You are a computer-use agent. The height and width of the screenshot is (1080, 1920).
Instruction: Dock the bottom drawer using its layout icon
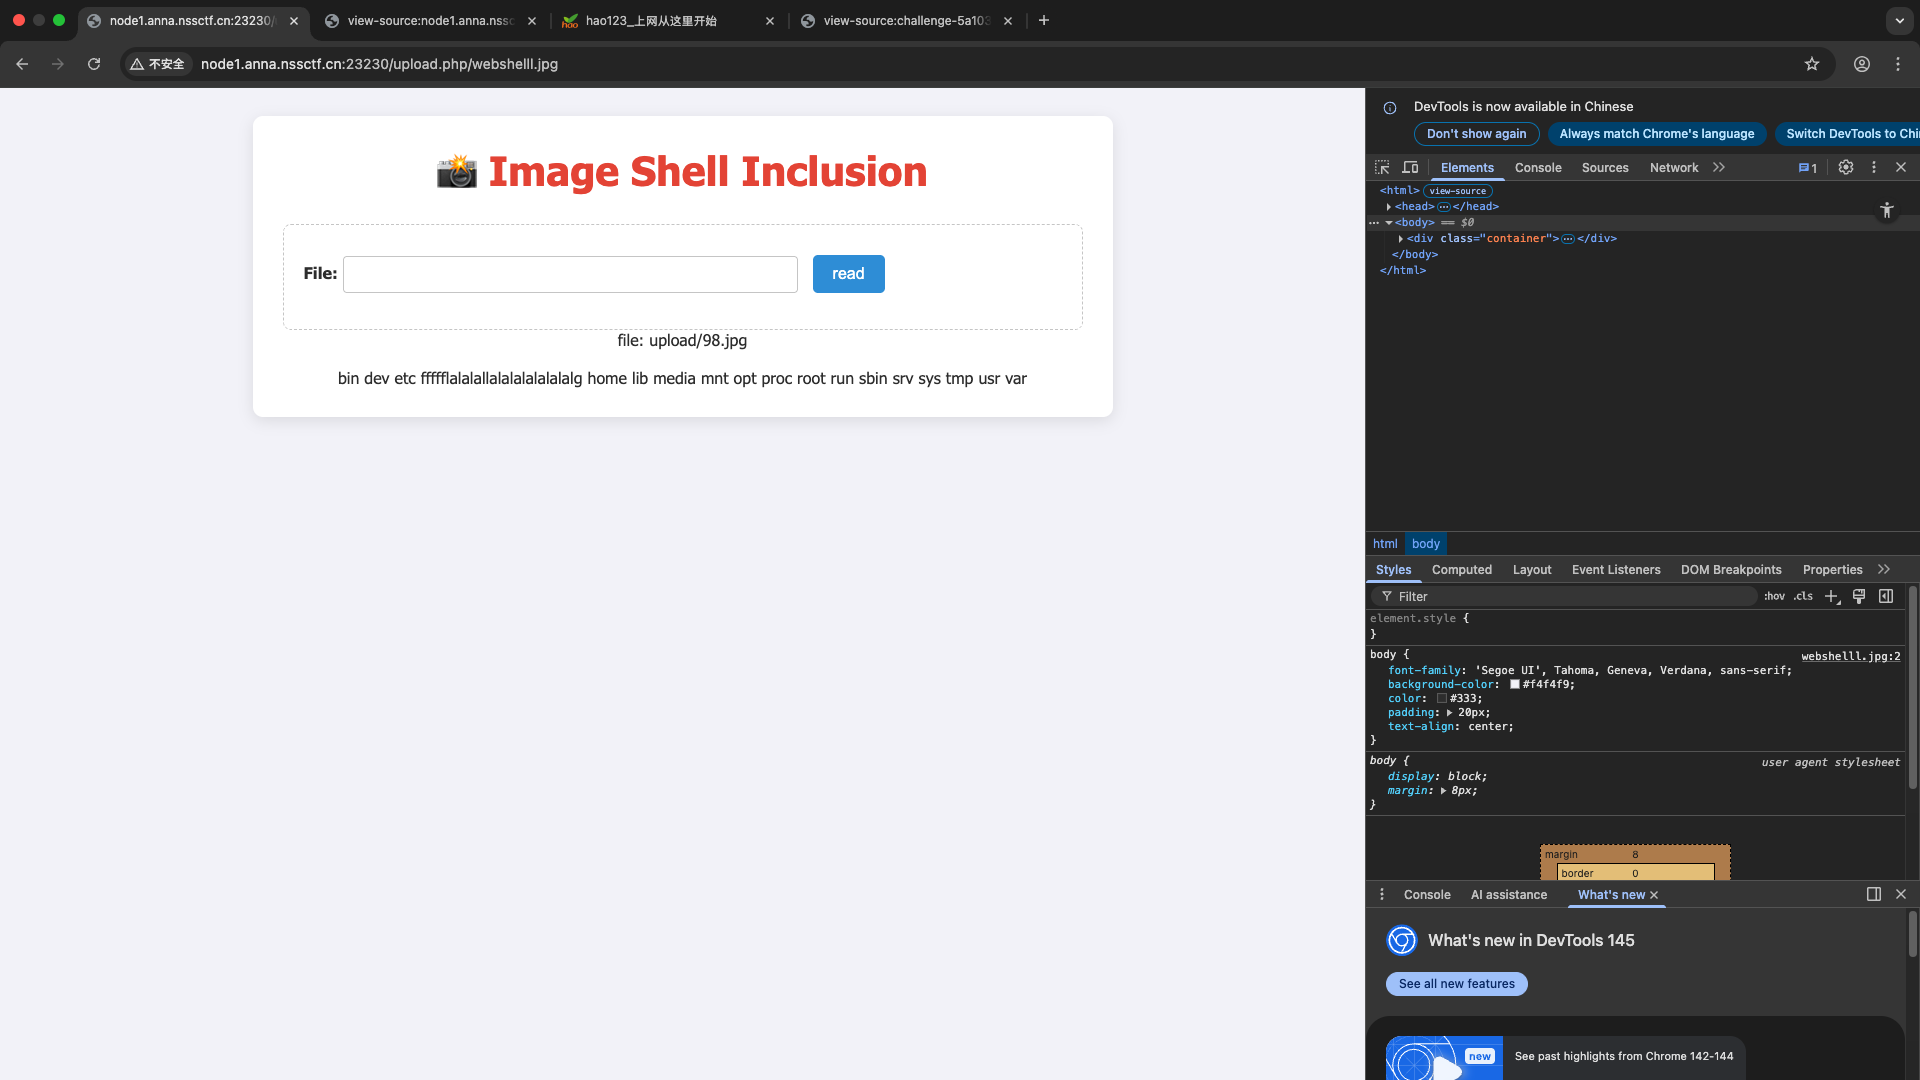[x=1874, y=894]
